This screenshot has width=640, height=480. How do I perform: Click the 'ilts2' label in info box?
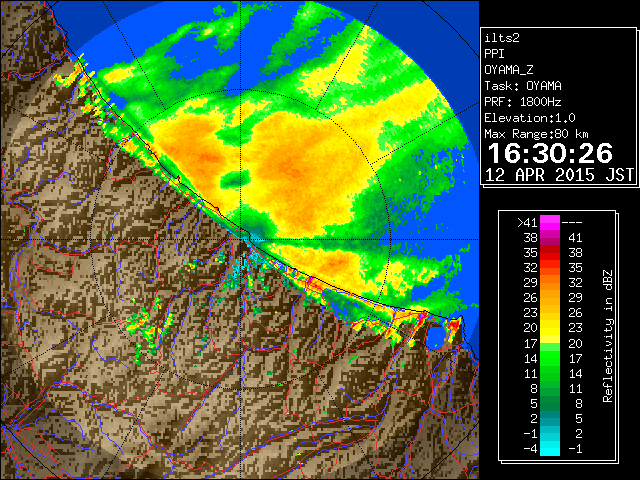tap(502, 38)
